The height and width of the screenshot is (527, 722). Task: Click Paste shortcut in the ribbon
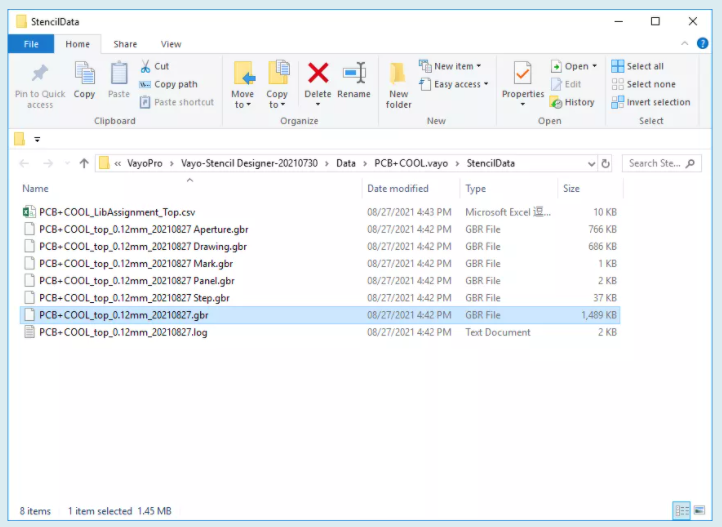point(177,102)
